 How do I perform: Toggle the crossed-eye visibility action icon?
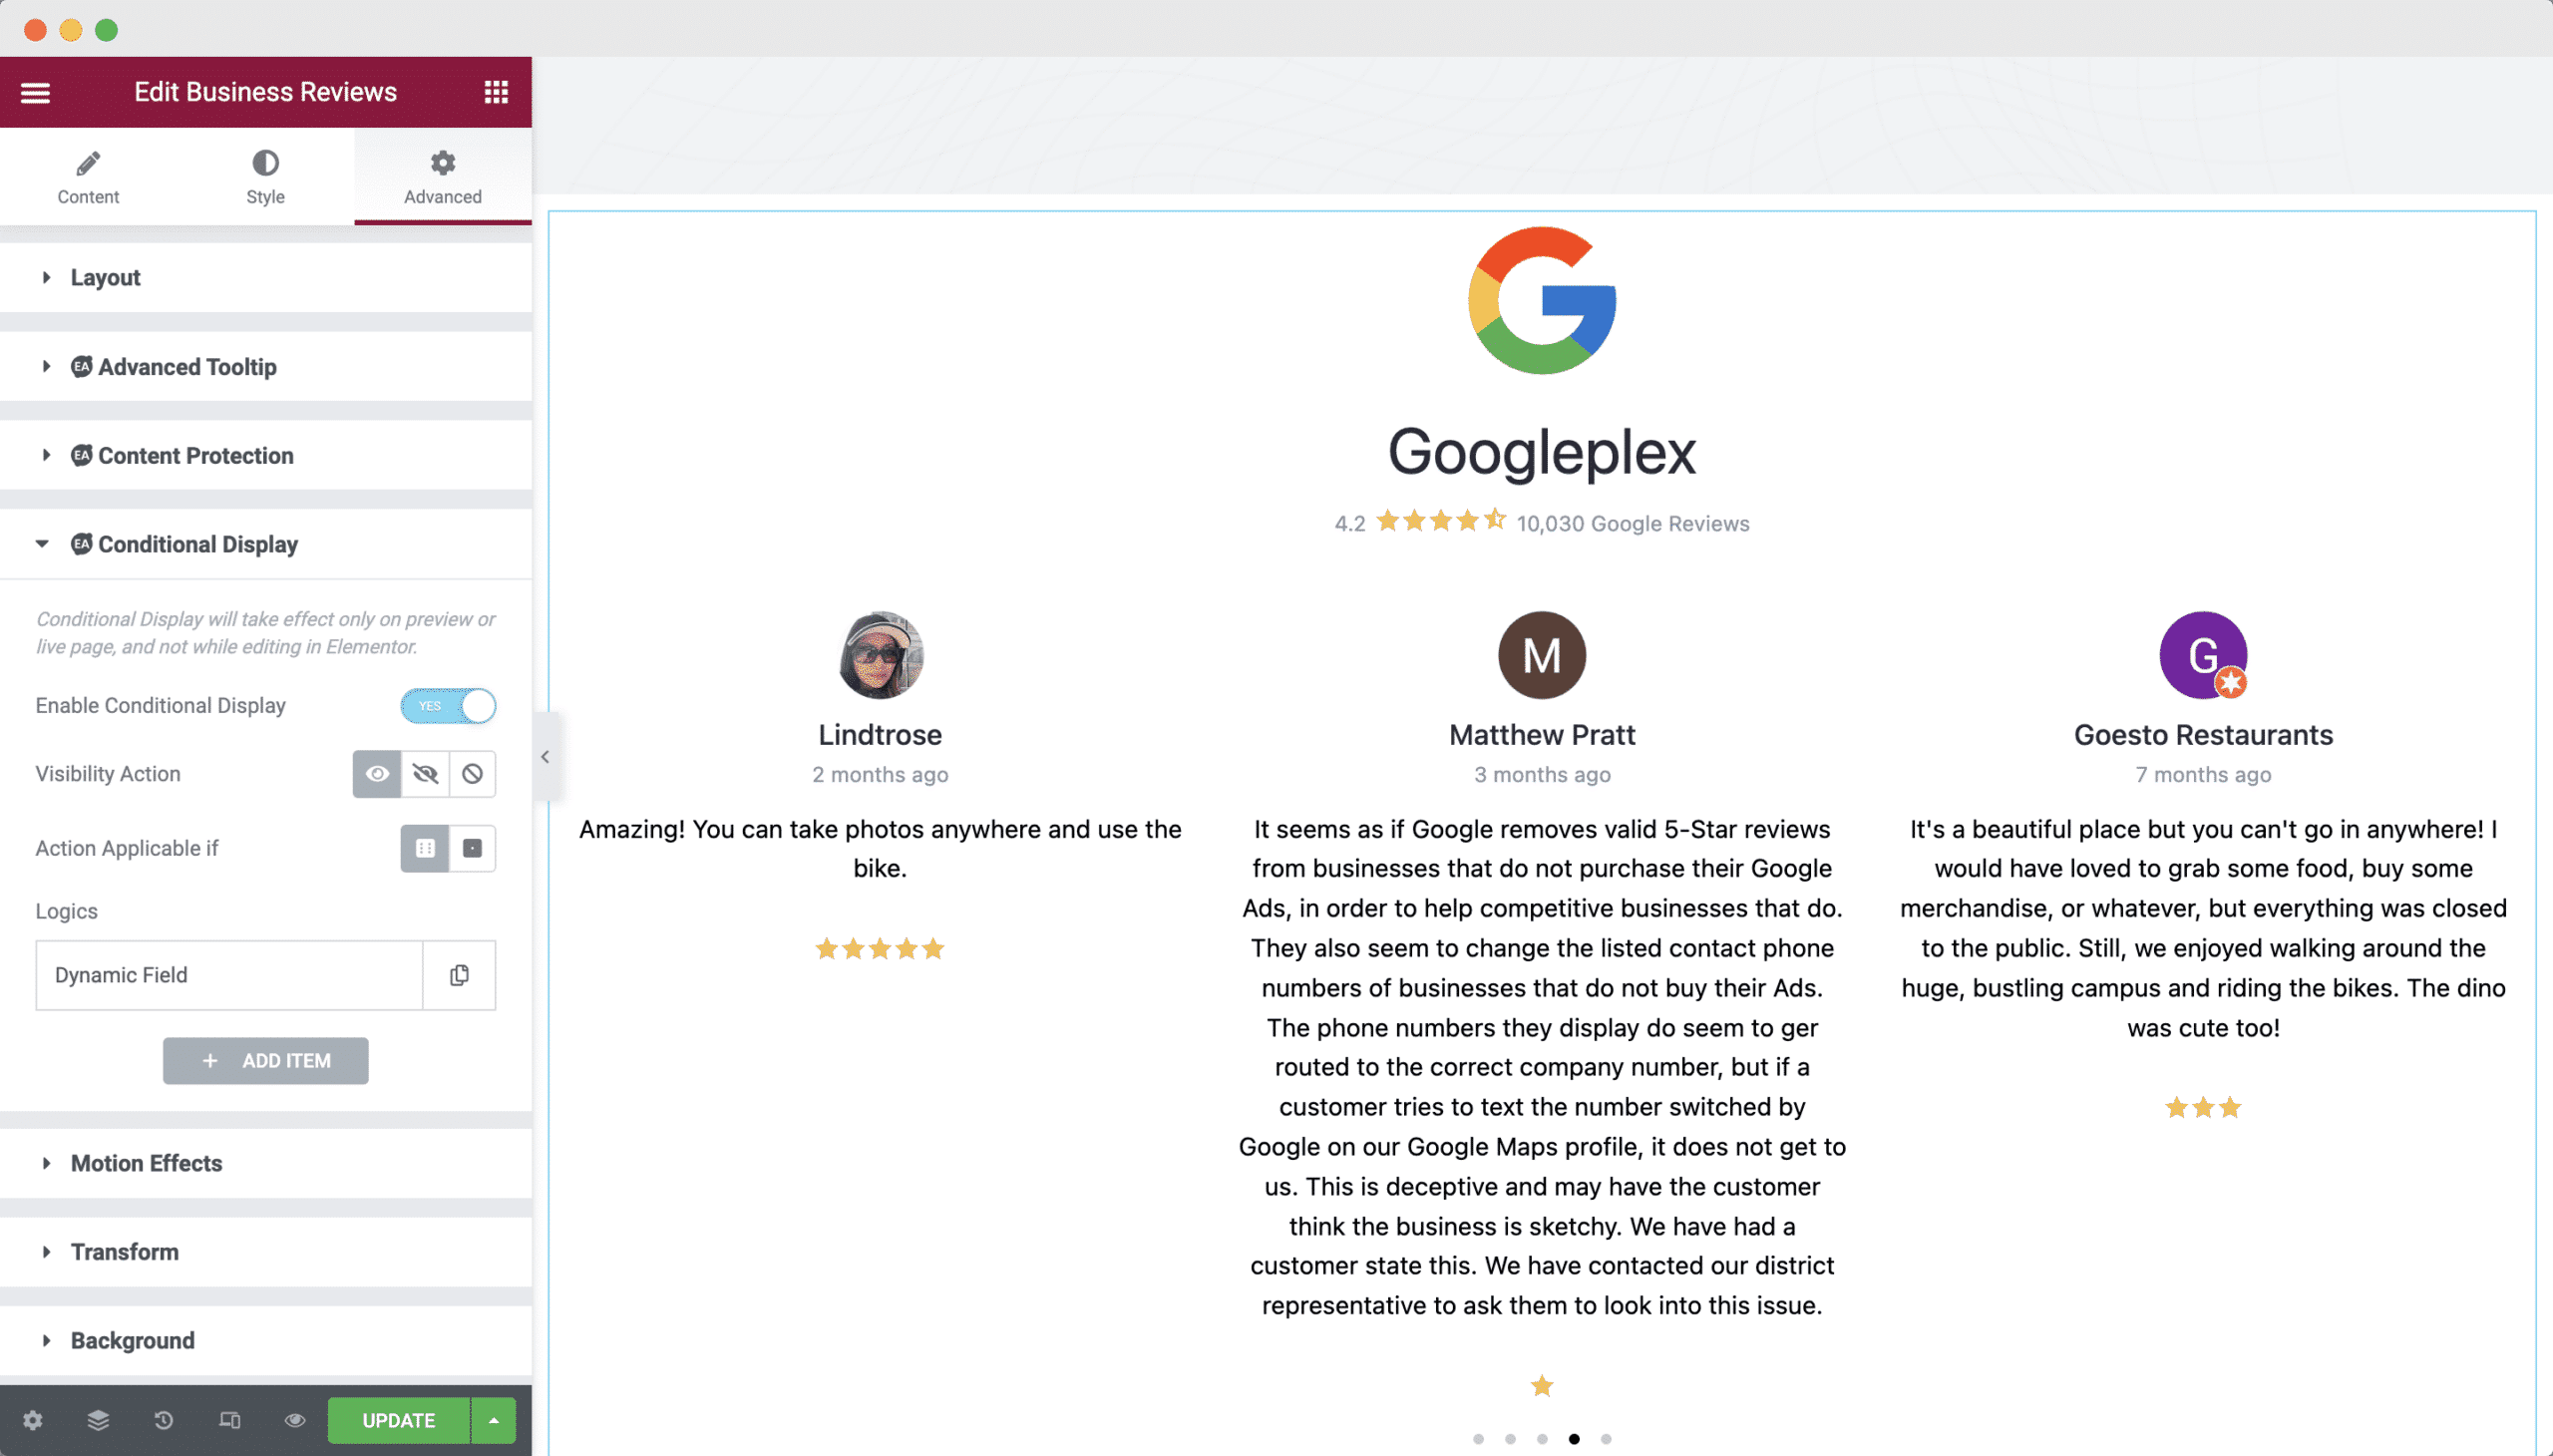pos(426,774)
